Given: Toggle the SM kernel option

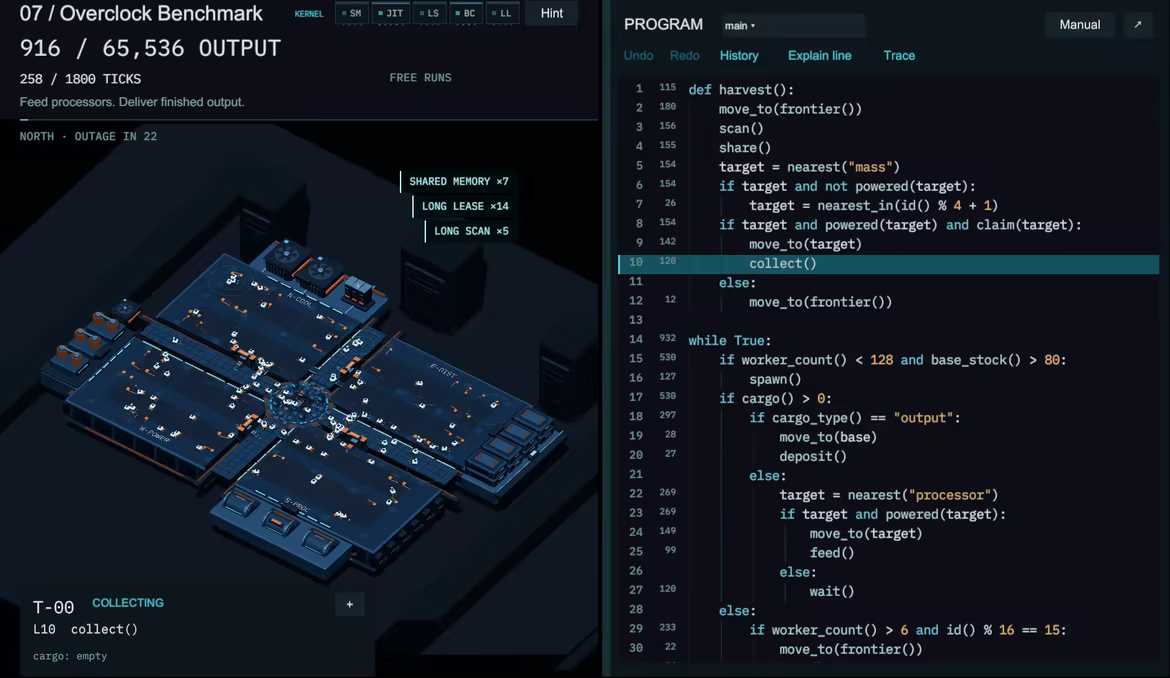Looking at the screenshot, I should pos(351,13).
